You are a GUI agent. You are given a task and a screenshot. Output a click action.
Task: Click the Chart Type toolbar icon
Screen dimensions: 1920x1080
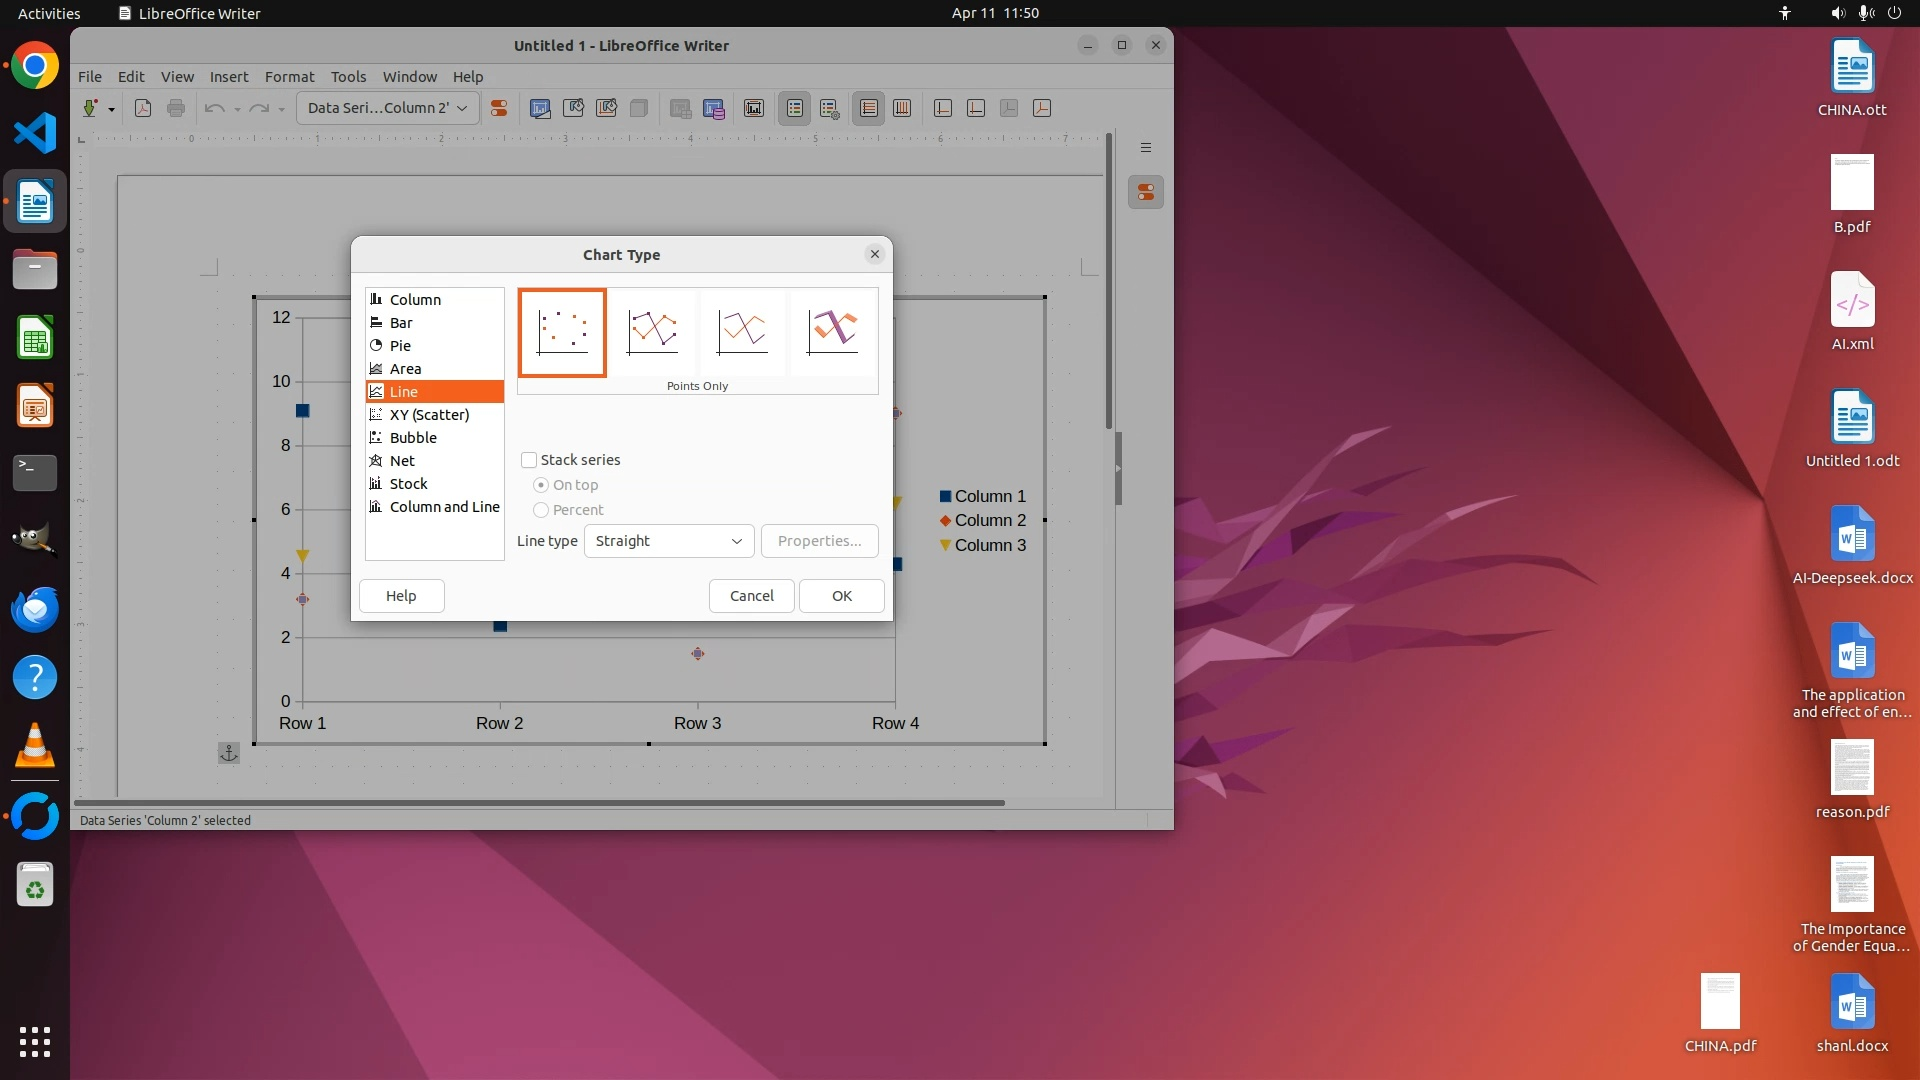click(x=540, y=108)
